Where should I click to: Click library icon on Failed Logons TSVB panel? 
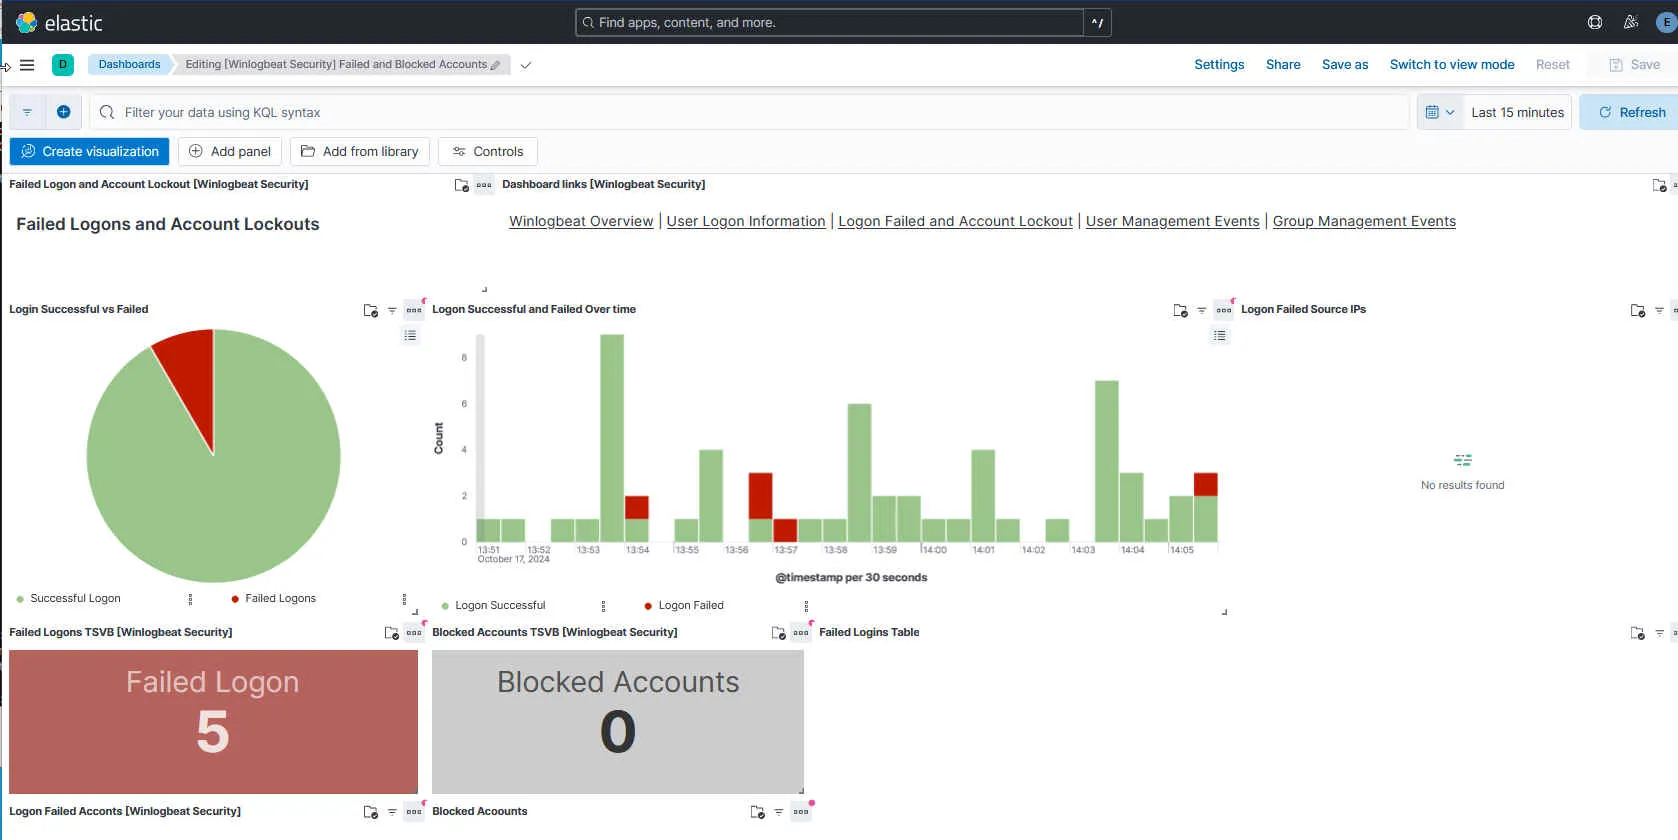[392, 633]
